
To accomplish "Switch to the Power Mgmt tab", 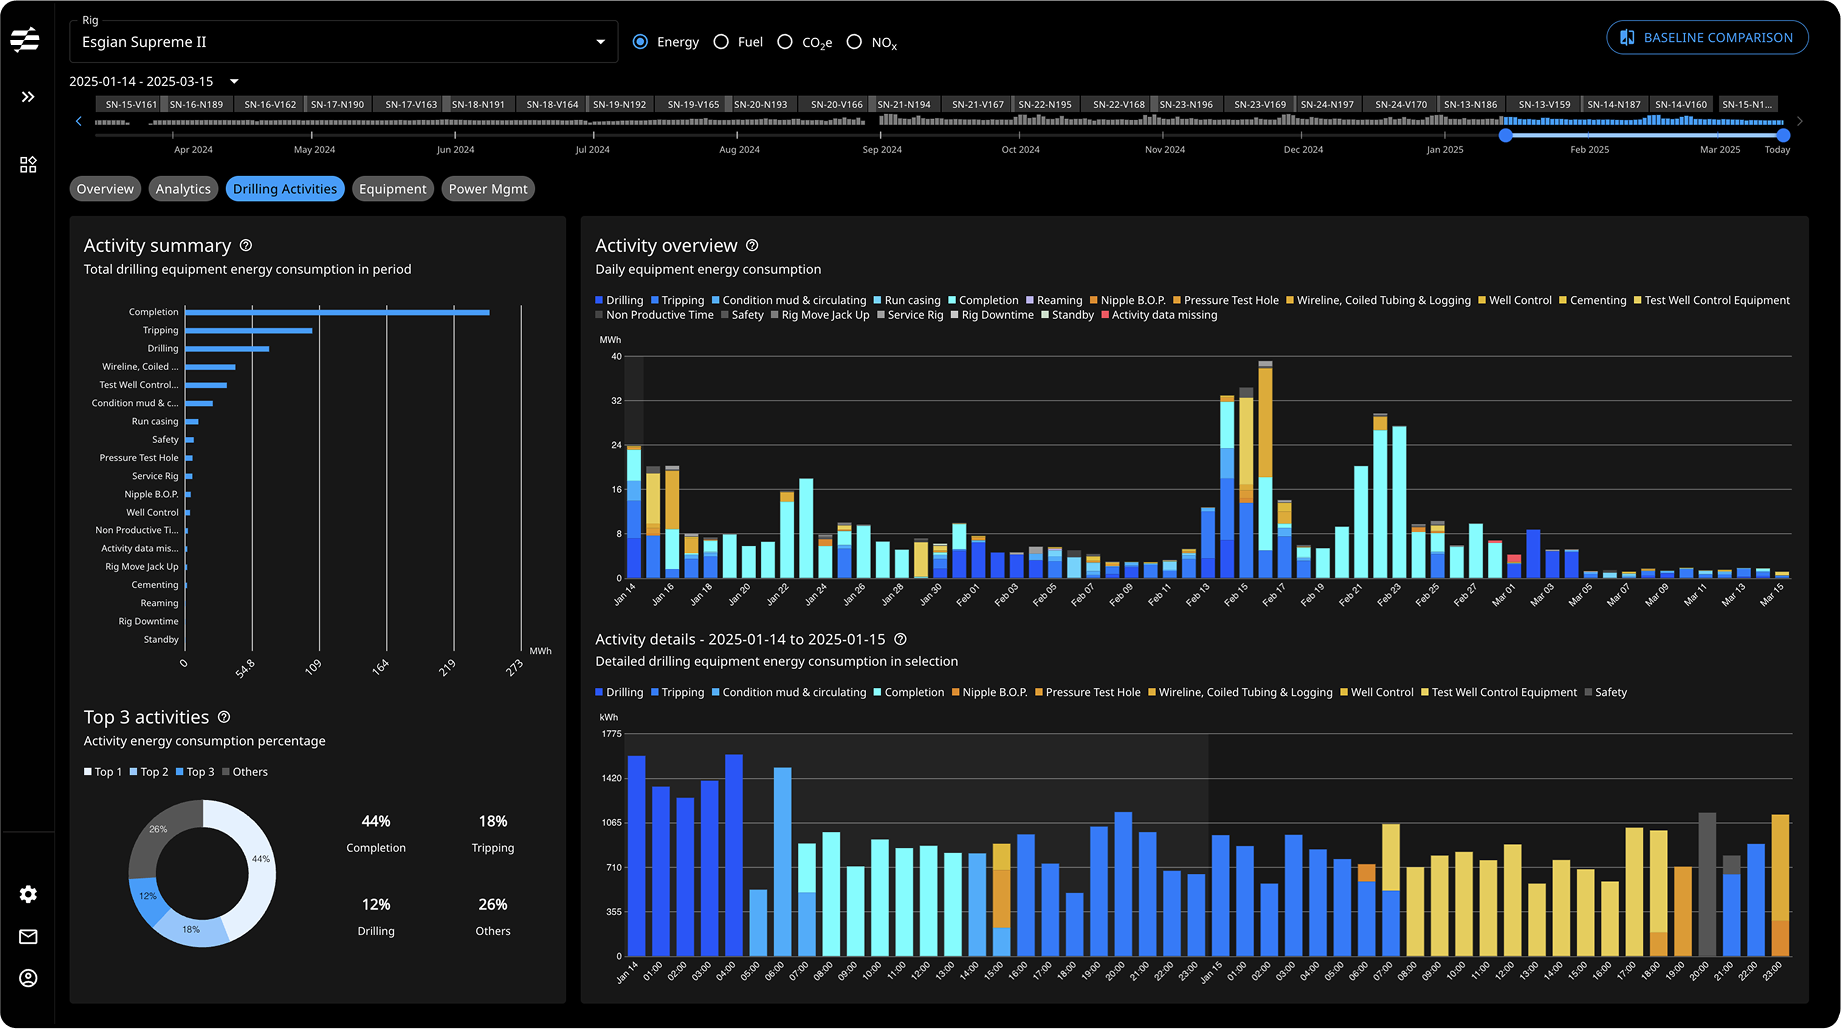I will point(488,189).
